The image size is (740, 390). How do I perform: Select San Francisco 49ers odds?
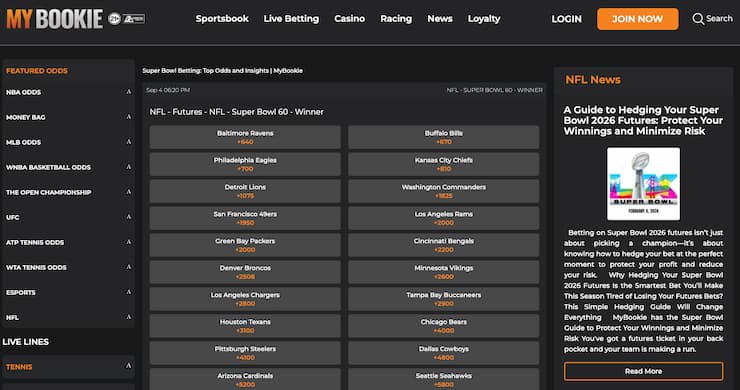tap(245, 218)
